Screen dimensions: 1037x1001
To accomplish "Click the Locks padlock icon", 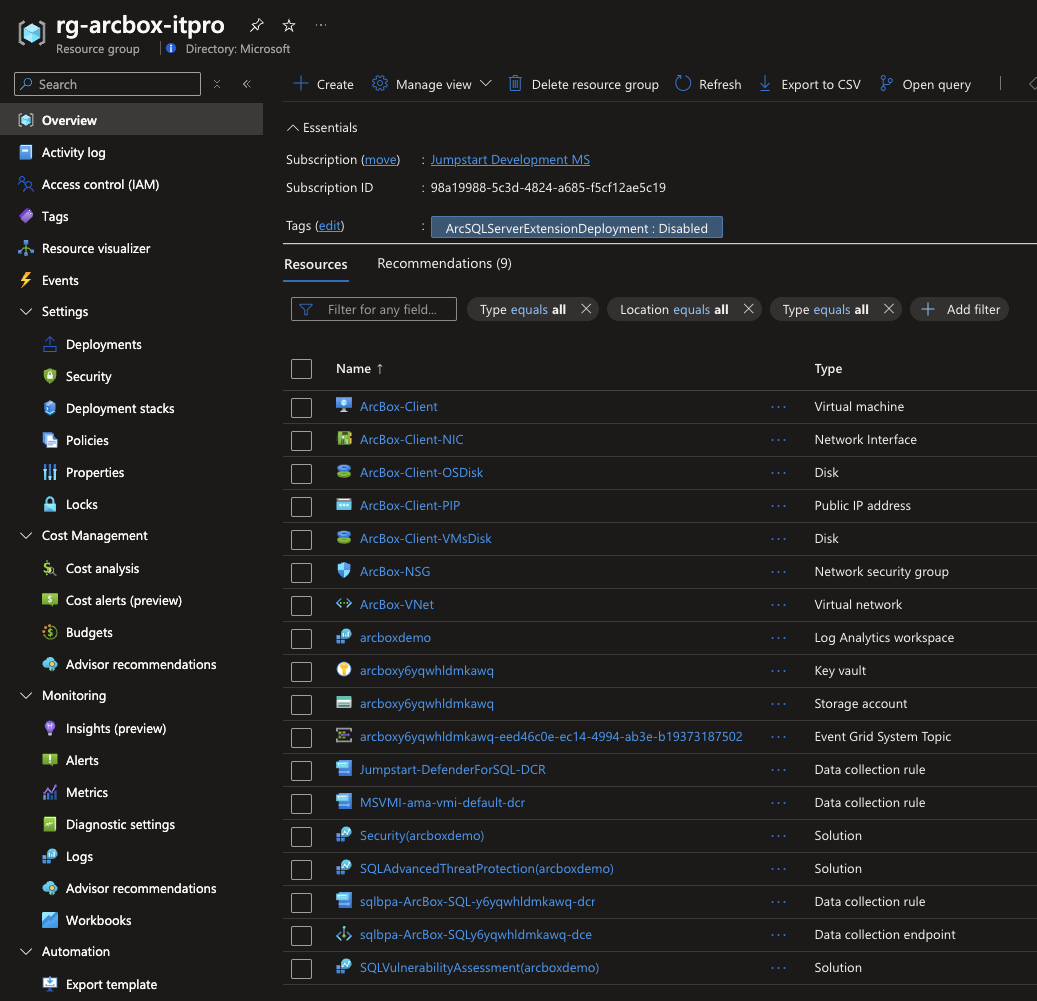I will [x=50, y=504].
